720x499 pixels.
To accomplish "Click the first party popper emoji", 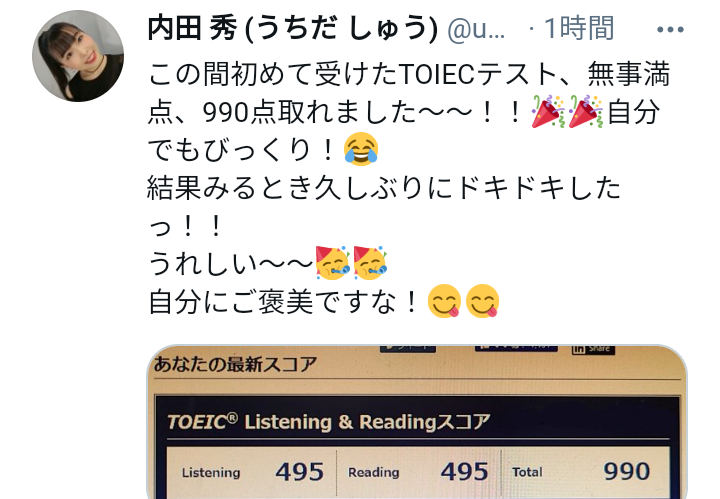I will click(x=548, y=112).
